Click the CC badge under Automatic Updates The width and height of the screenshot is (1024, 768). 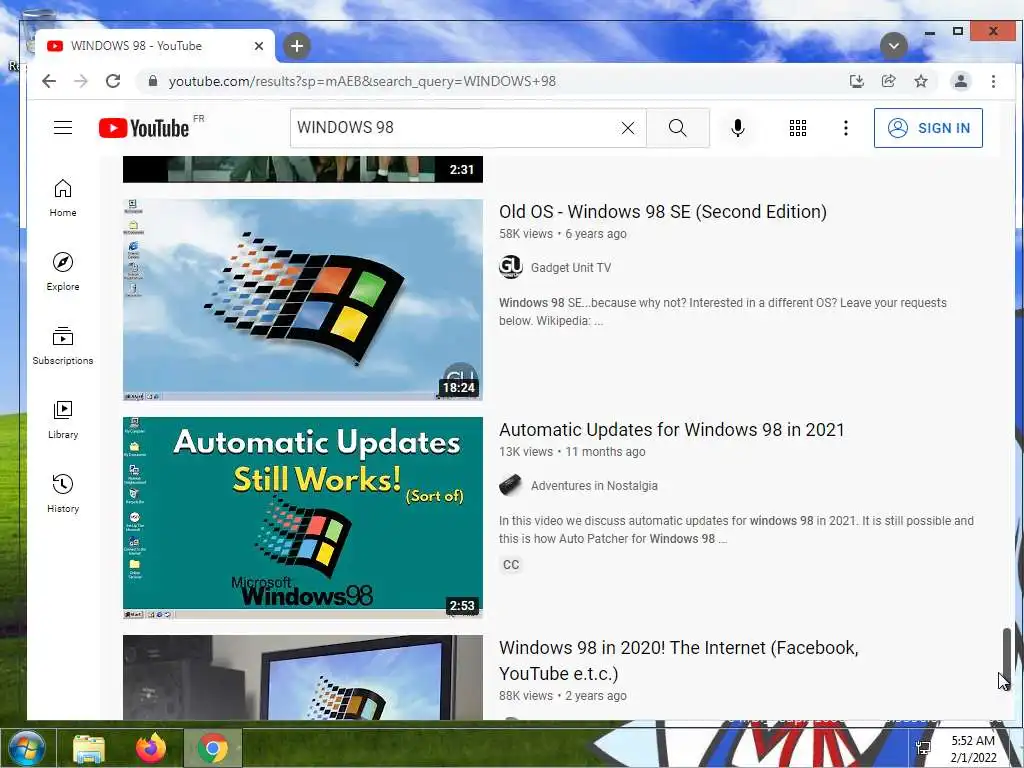point(511,565)
